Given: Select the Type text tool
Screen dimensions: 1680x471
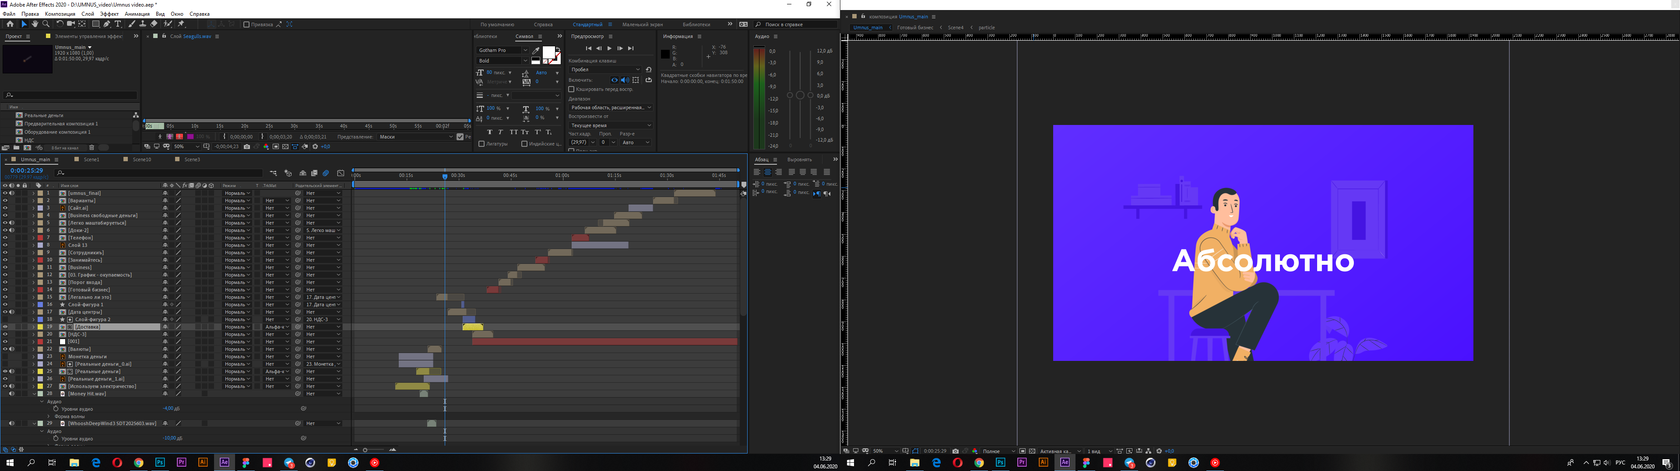Looking at the screenshot, I should 118,24.
